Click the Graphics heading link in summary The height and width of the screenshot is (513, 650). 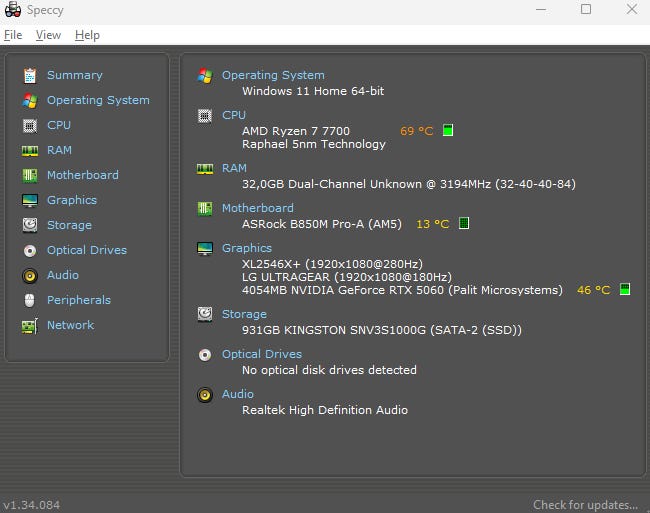point(247,248)
